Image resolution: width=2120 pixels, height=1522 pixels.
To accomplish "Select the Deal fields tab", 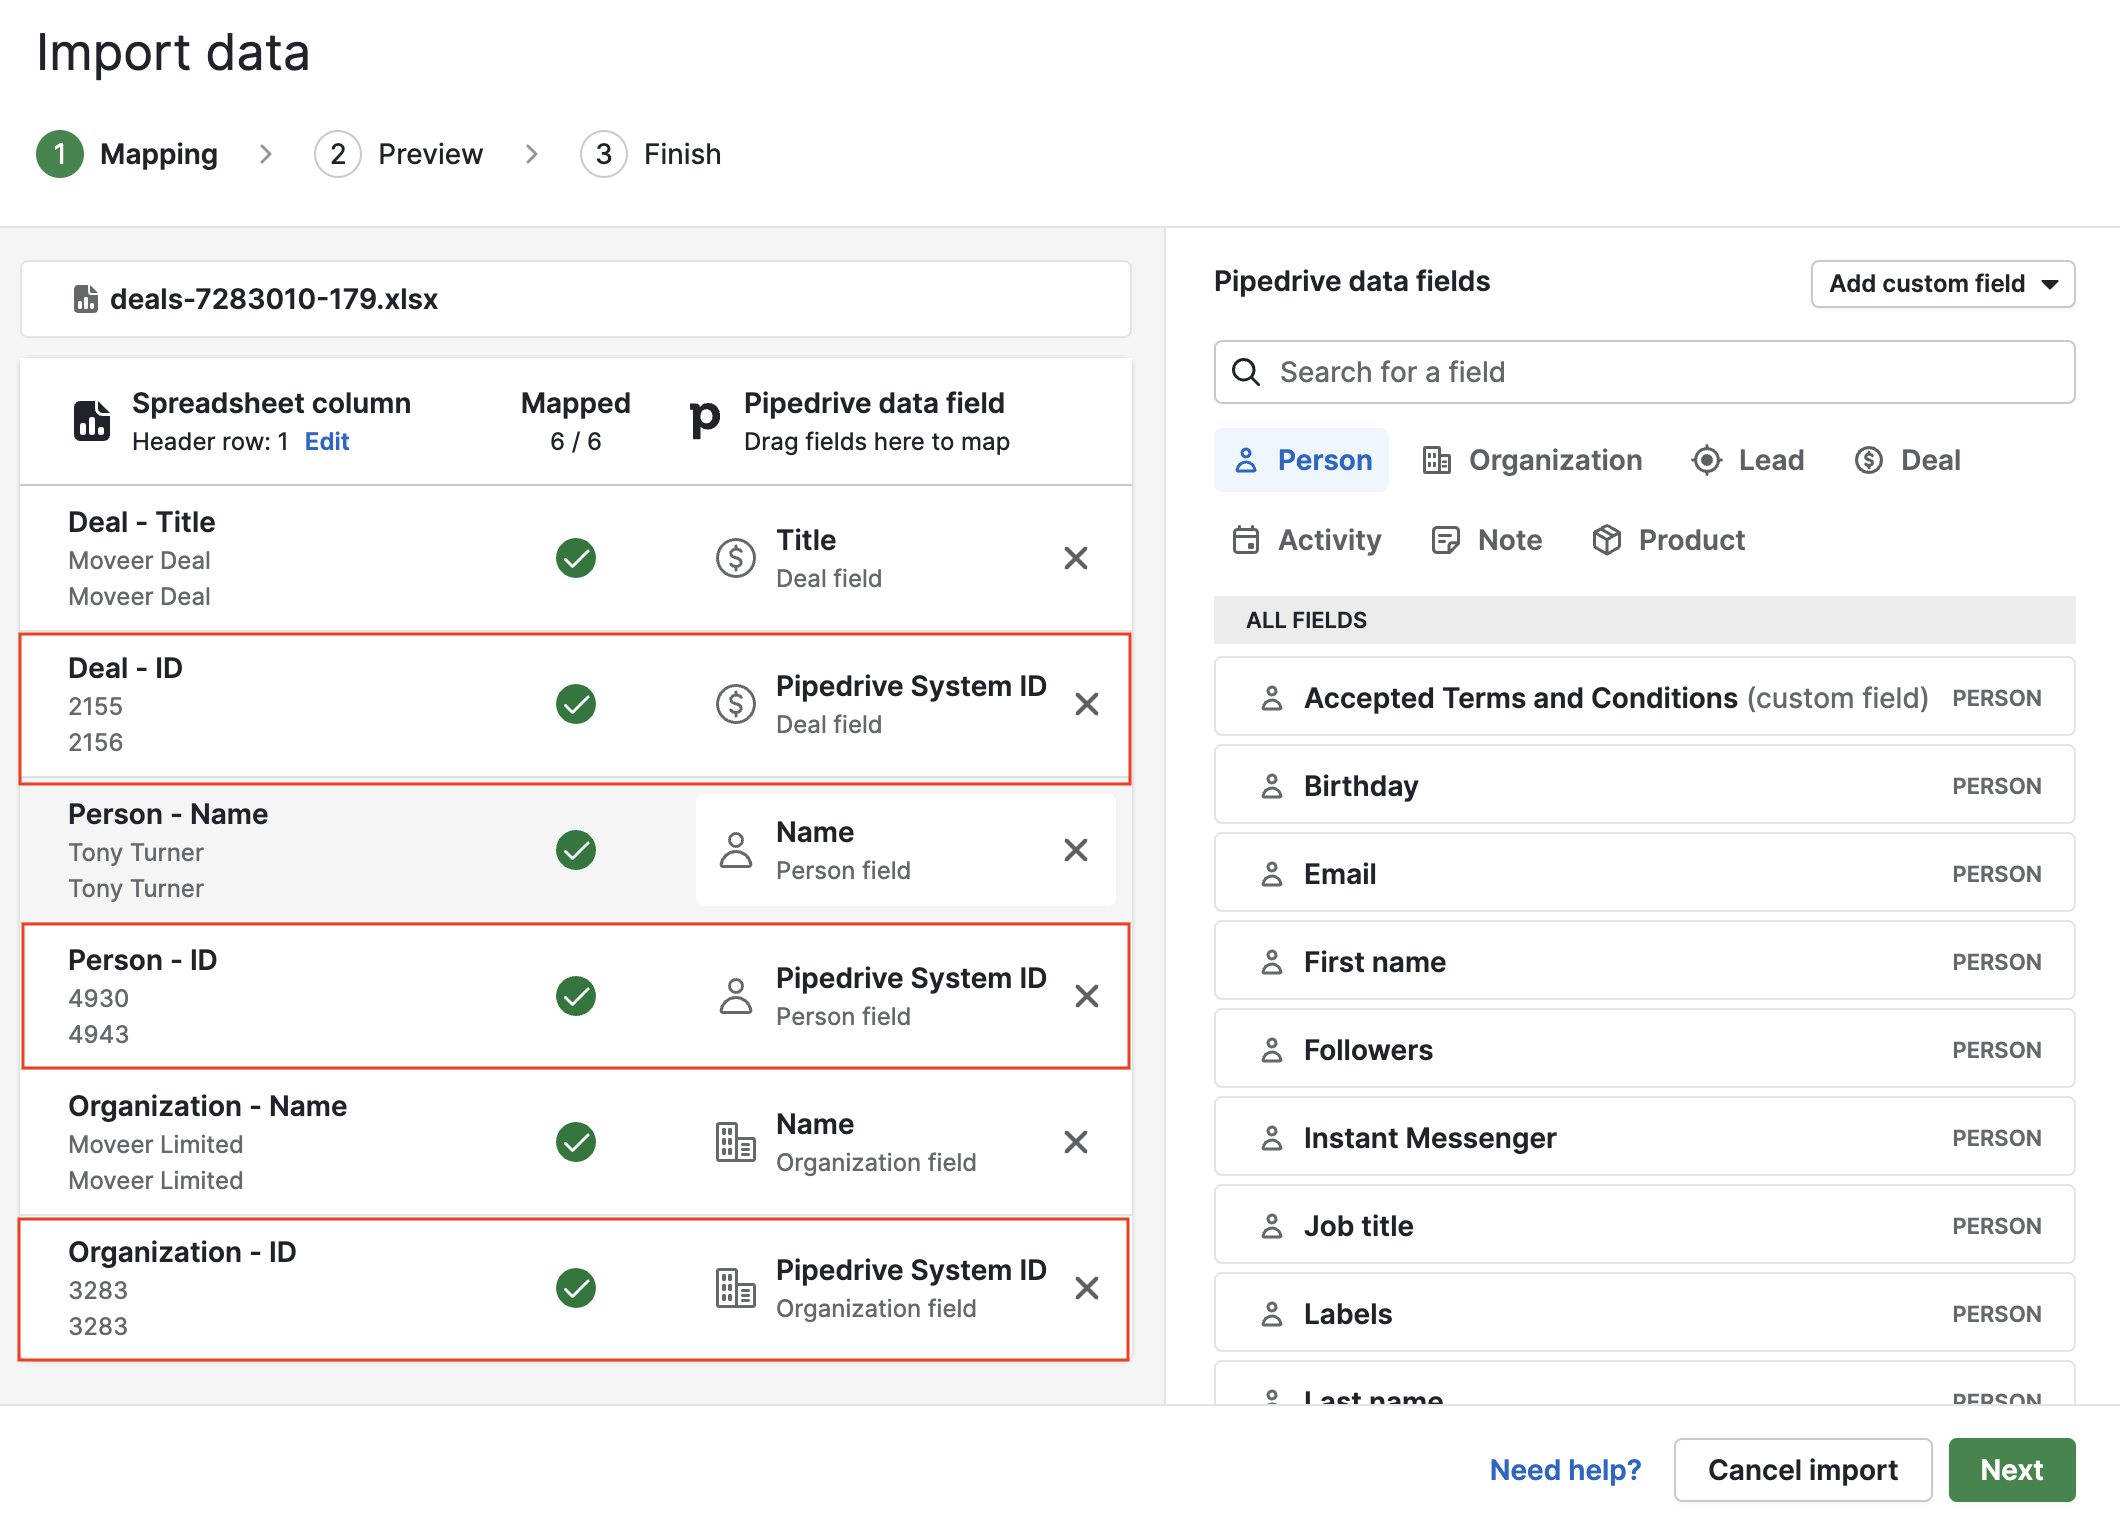I will (1907, 460).
